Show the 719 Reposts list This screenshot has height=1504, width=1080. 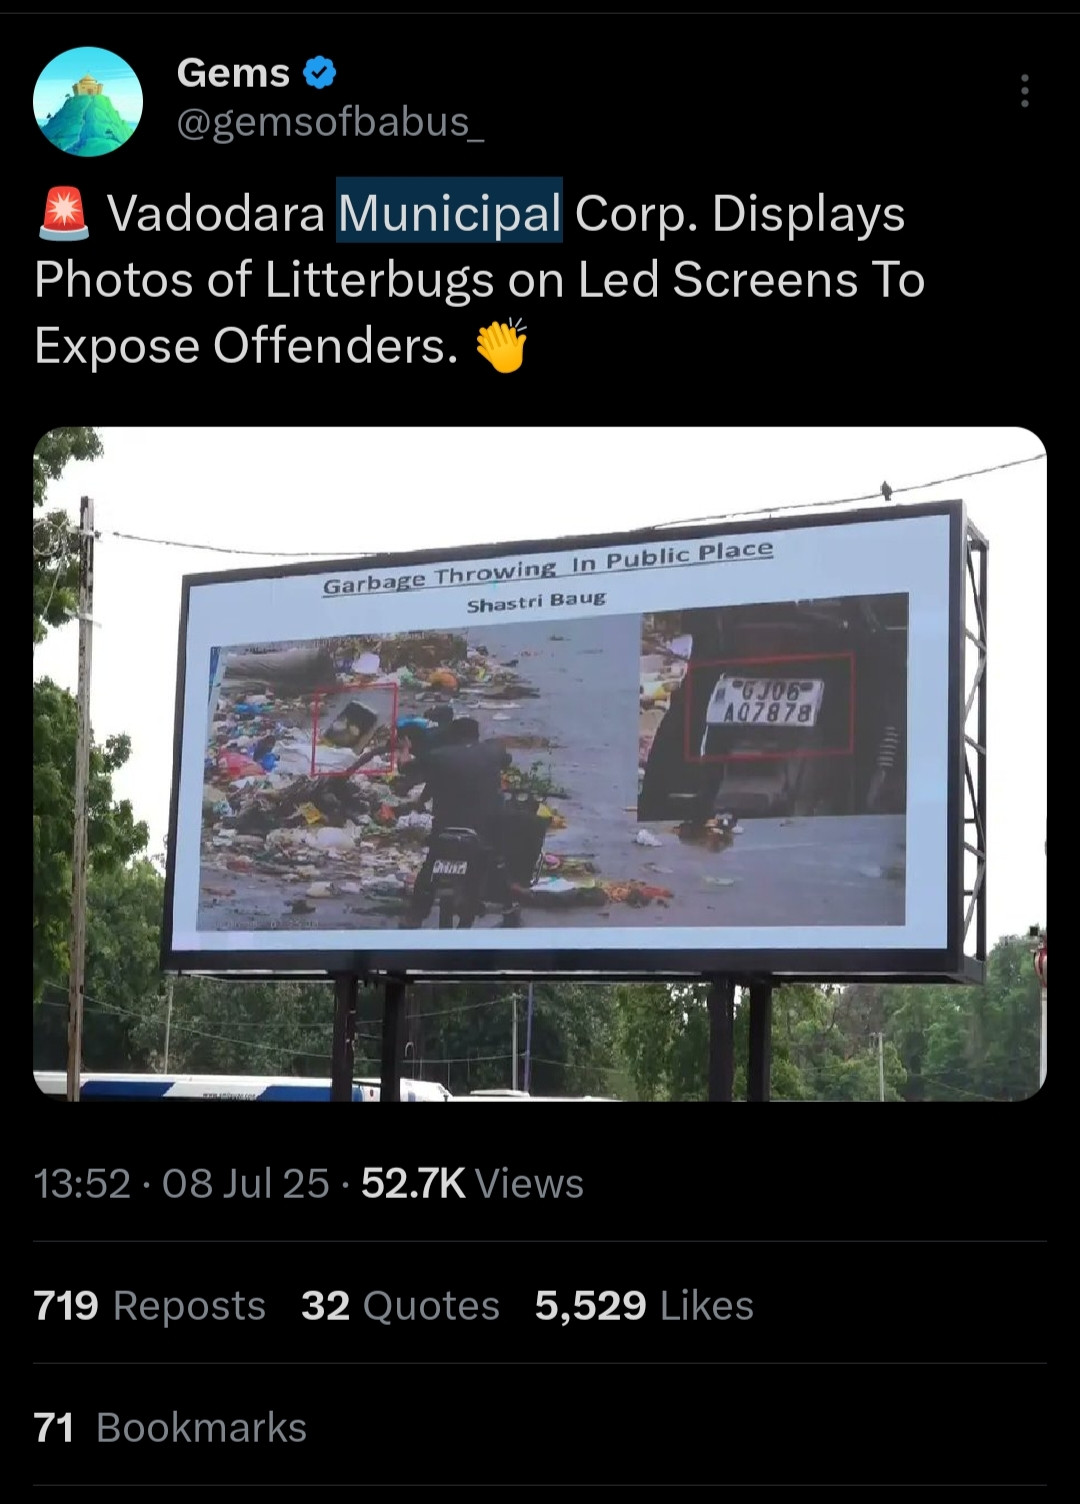click(149, 1305)
